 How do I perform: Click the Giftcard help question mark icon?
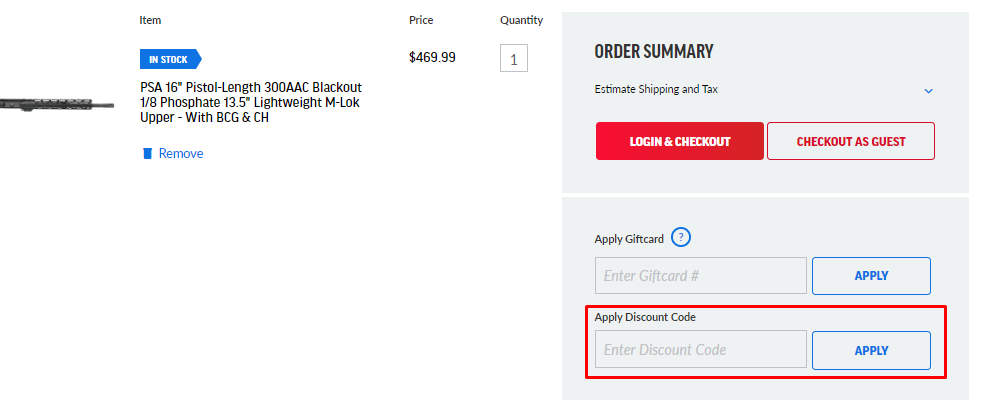click(x=681, y=237)
